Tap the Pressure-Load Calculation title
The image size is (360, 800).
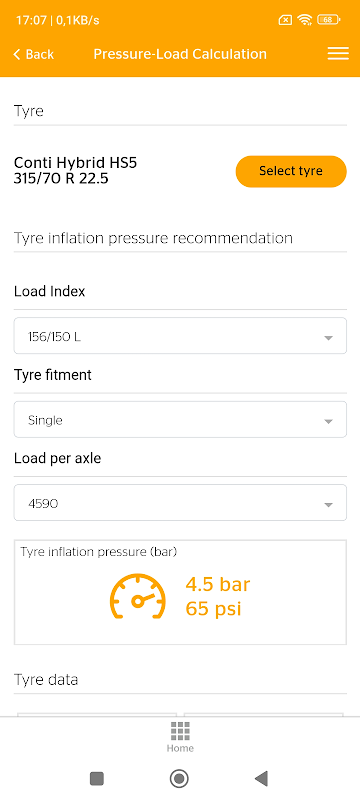pyautogui.click(x=180, y=54)
